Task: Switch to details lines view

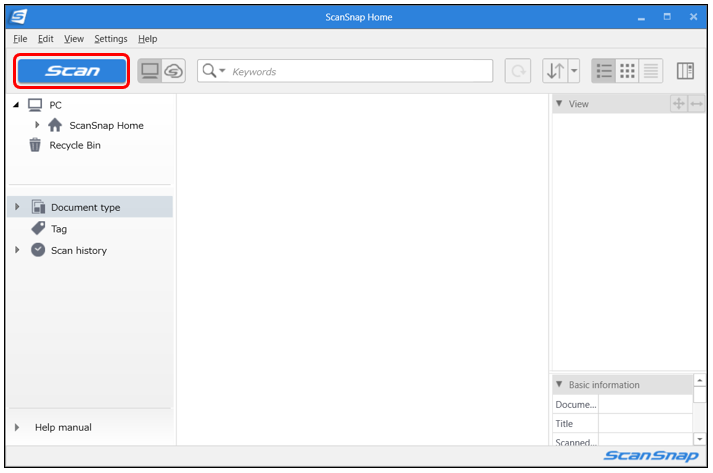Action: [651, 71]
